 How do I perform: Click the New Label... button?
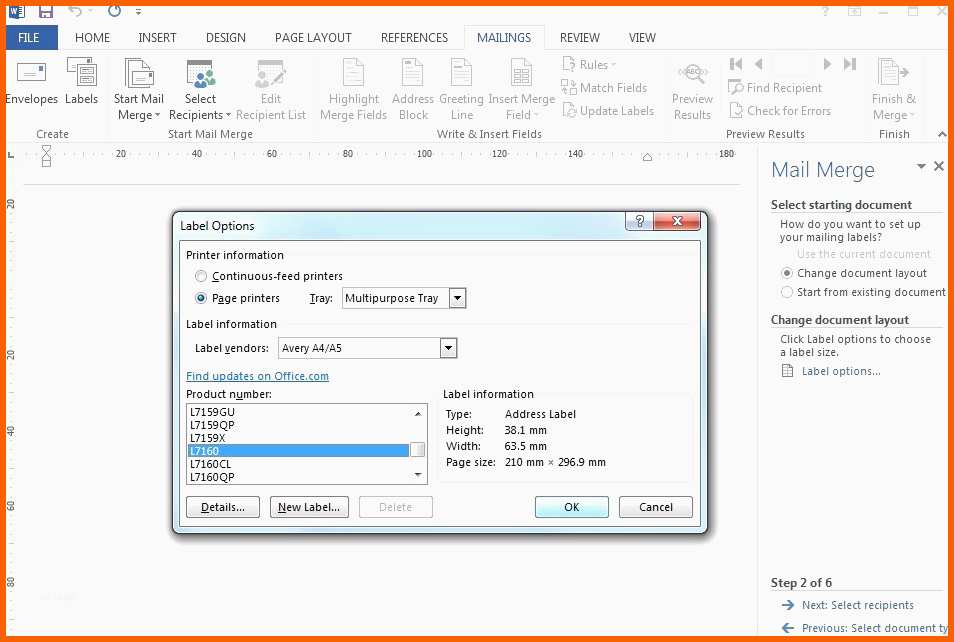click(x=309, y=507)
